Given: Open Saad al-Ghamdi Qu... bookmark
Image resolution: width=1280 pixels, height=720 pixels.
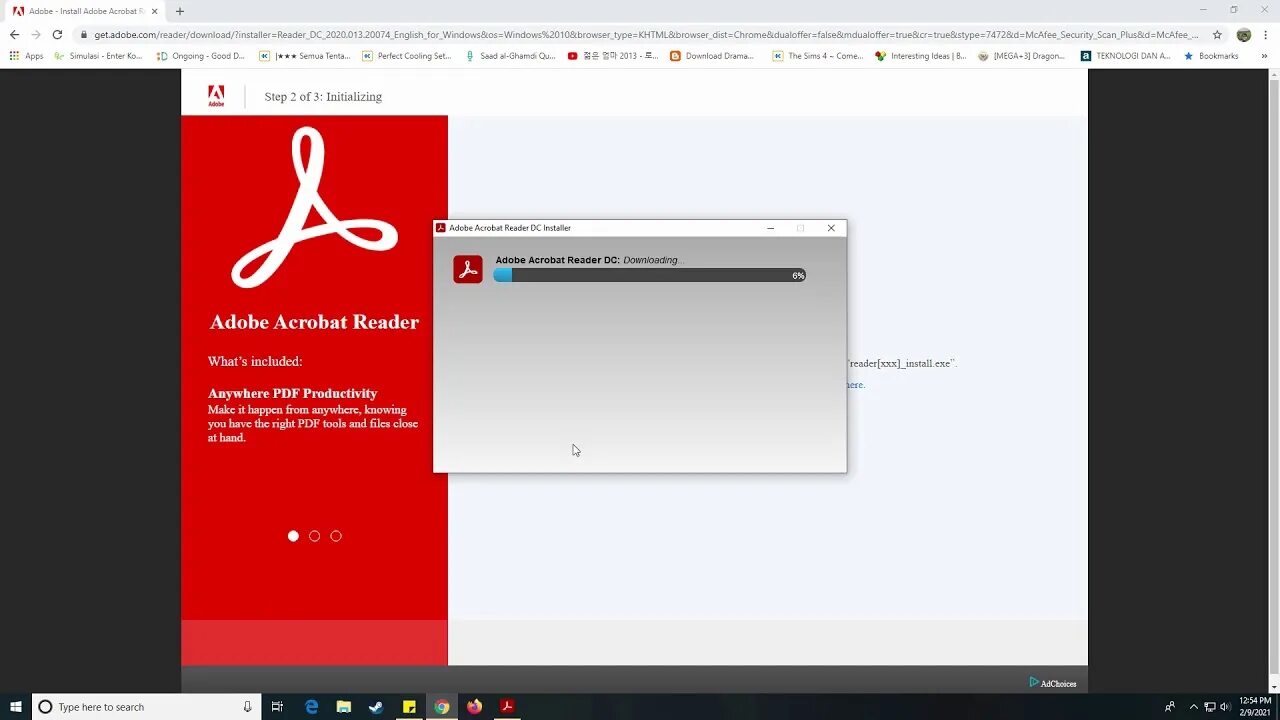Looking at the screenshot, I should point(510,56).
